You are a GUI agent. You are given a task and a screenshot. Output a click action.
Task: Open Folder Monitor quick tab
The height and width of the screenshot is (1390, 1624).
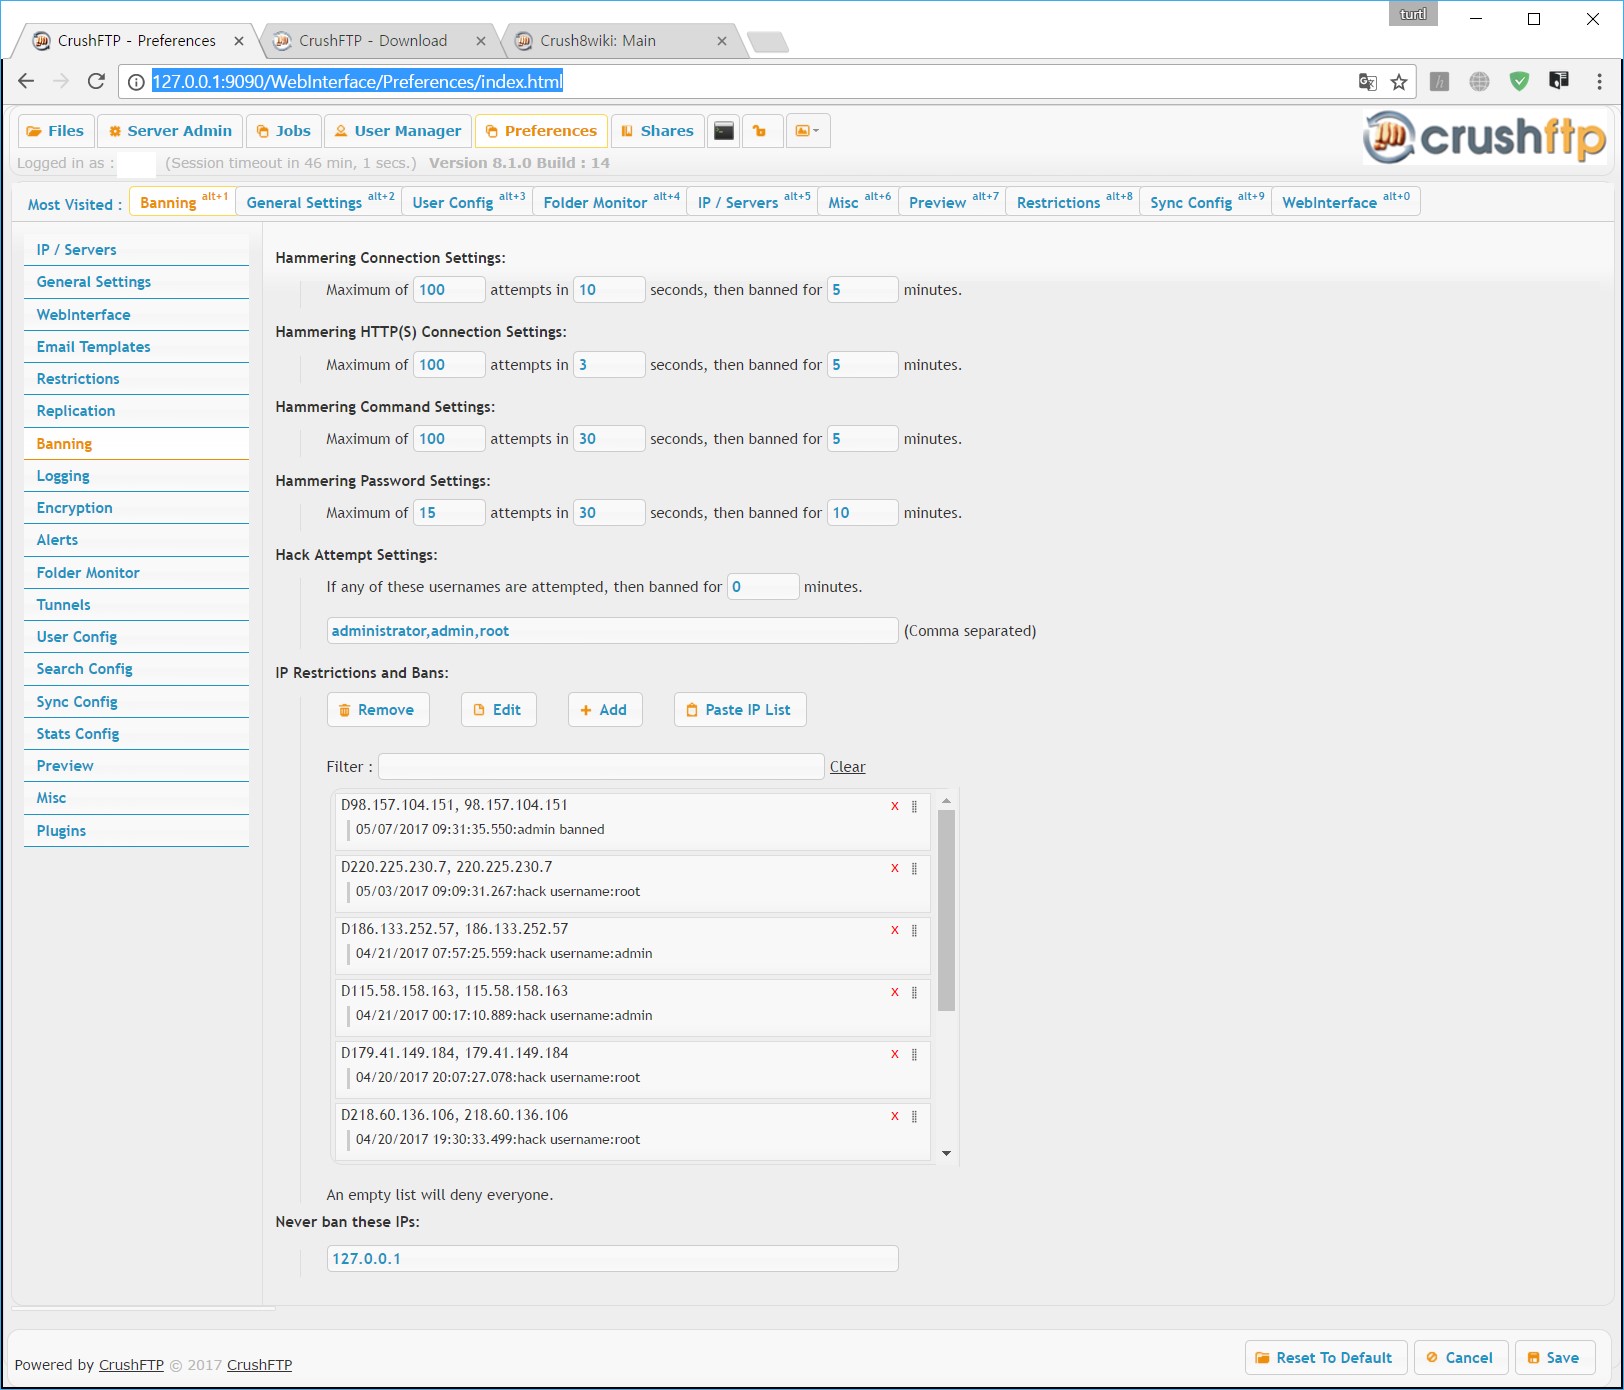tap(611, 202)
